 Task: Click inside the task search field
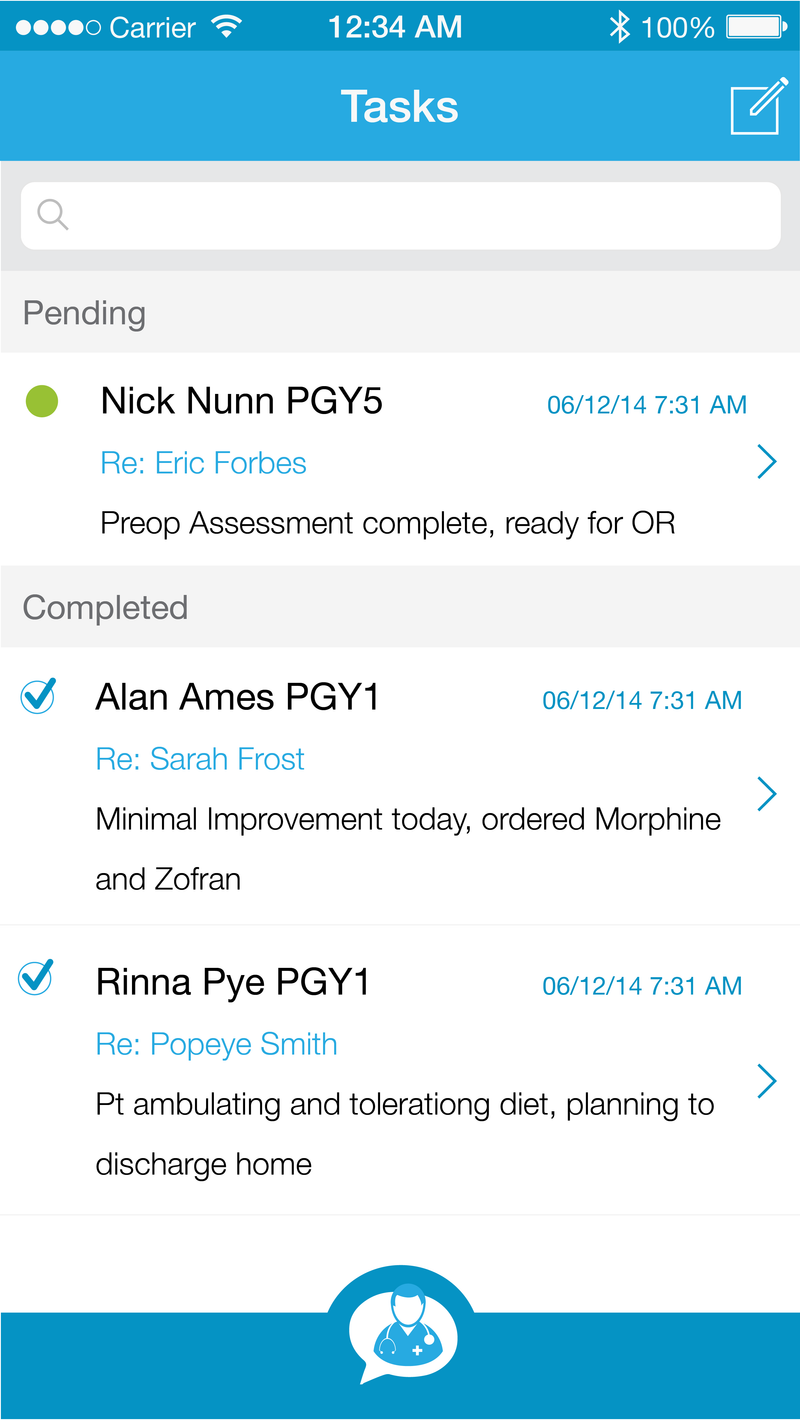400,215
